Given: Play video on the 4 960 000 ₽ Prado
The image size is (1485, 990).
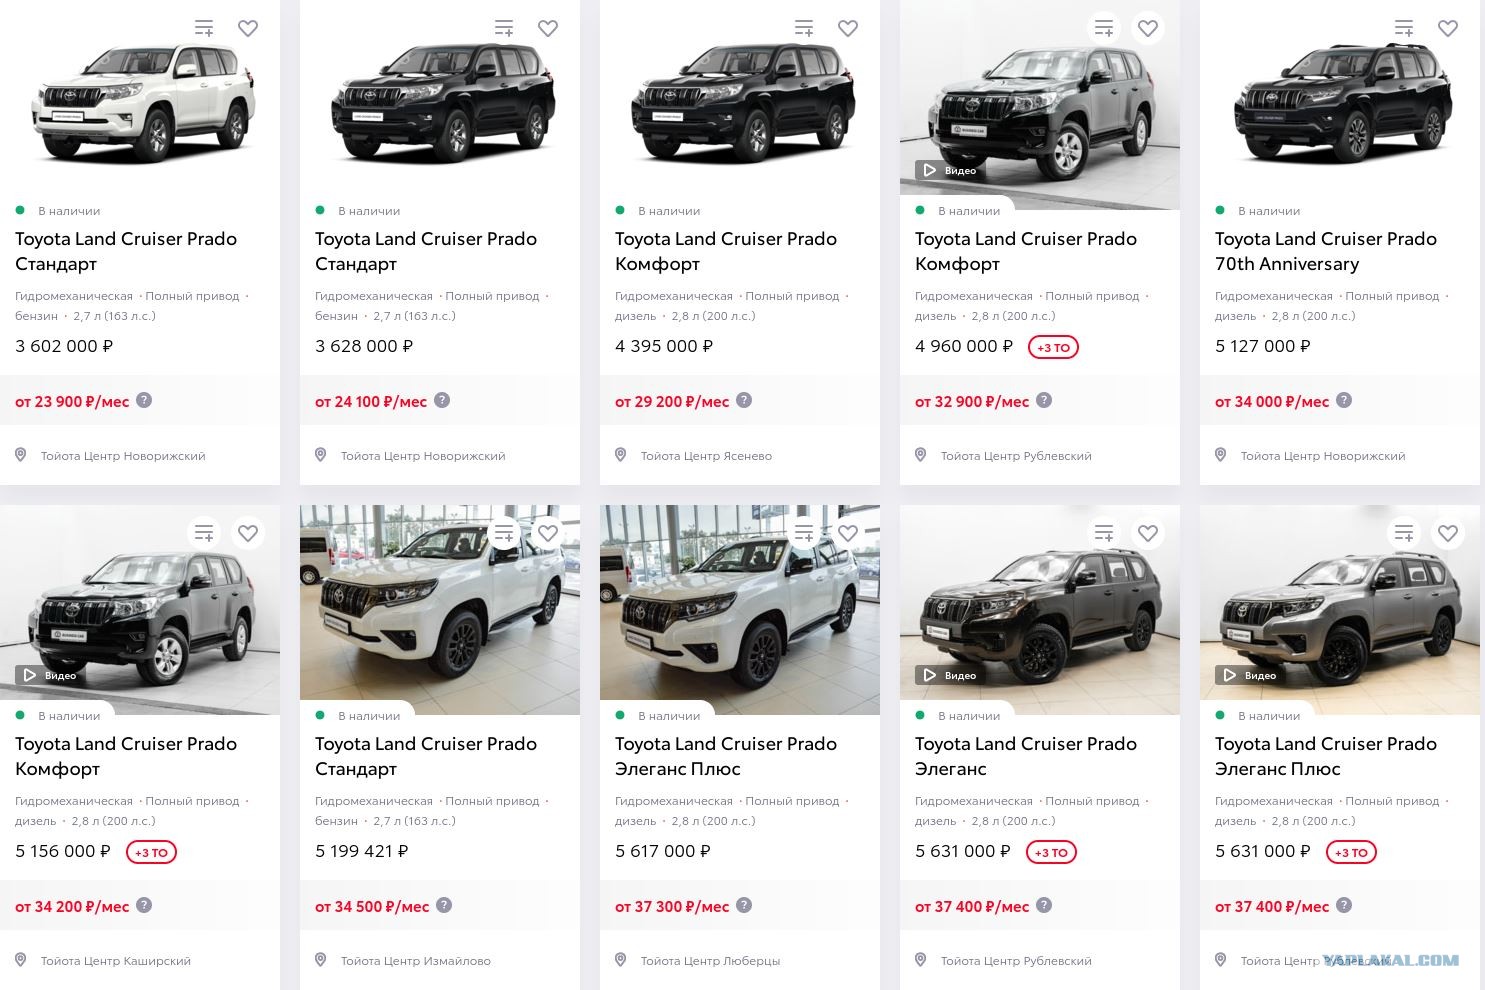Looking at the screenshot, I should (949, 171).
